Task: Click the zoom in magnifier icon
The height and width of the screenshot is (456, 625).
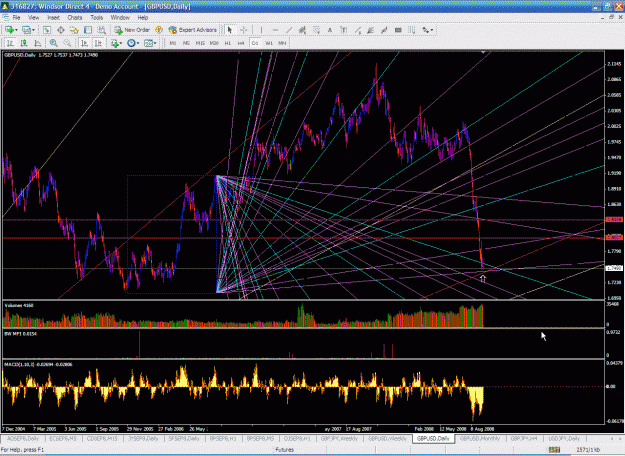Action: [x=53, y=43]
